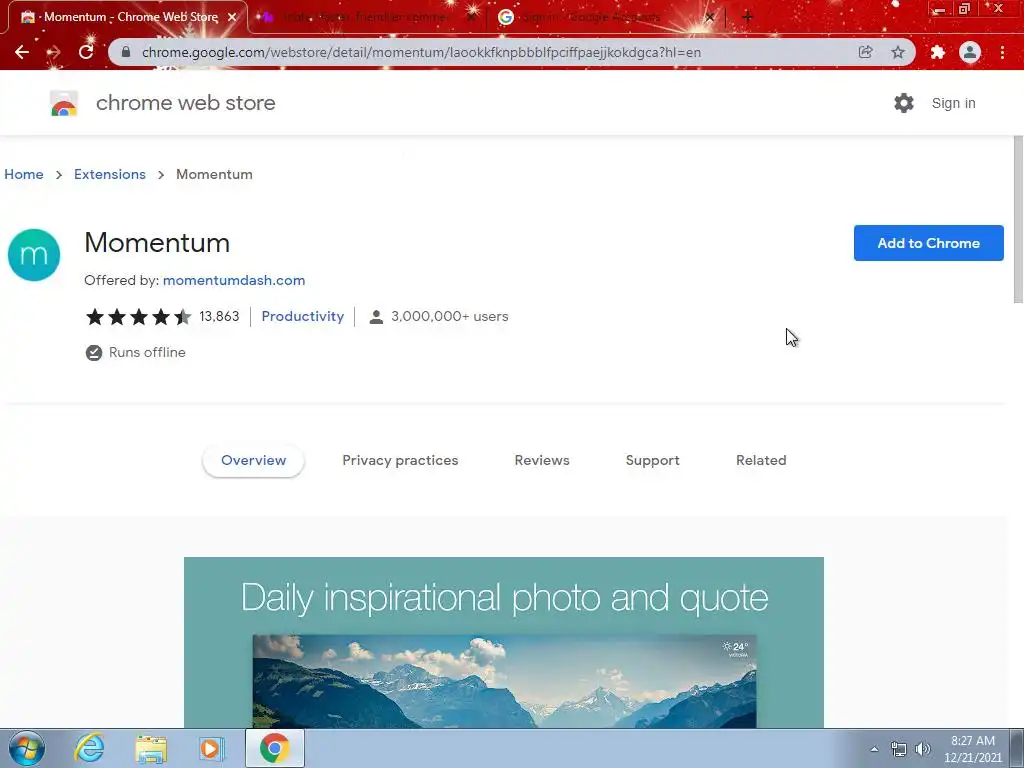Close the second browser tab
This screenshot has width=1024, height=768.
[472, 17]
